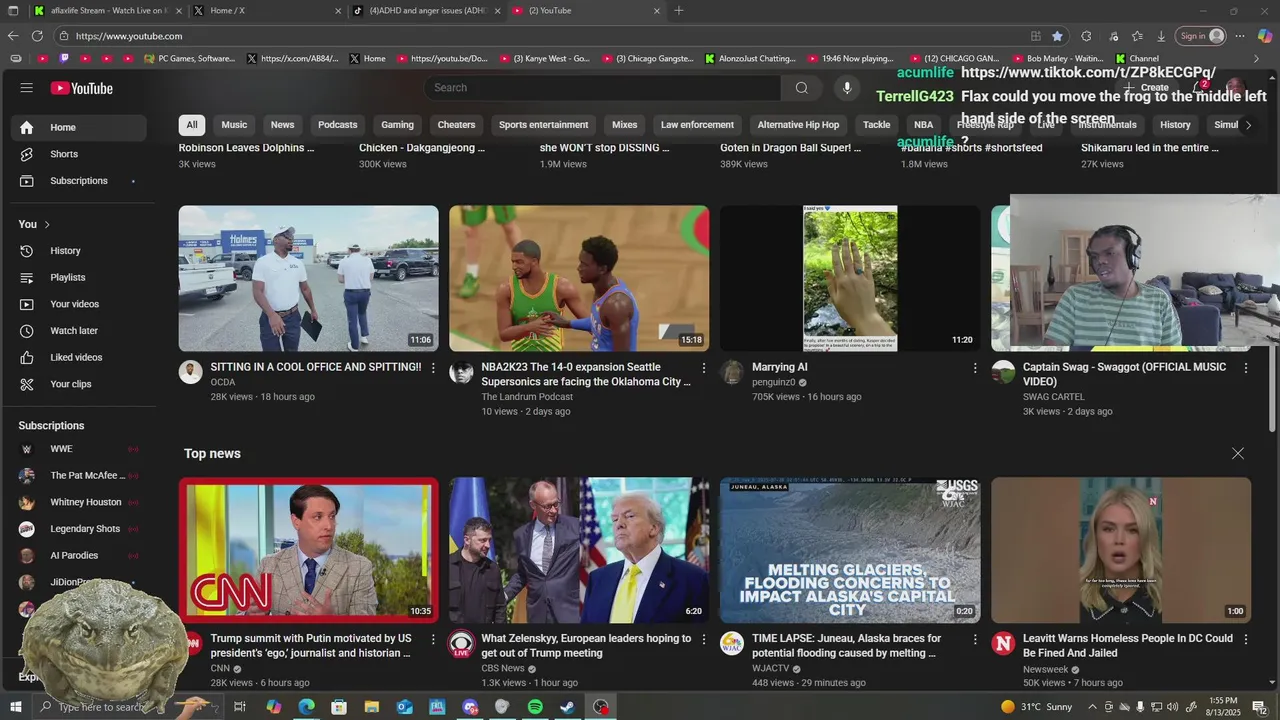Open options for Trump summit with Putin video
This screenshot has height=720, width=1280.
coord(433,639)
